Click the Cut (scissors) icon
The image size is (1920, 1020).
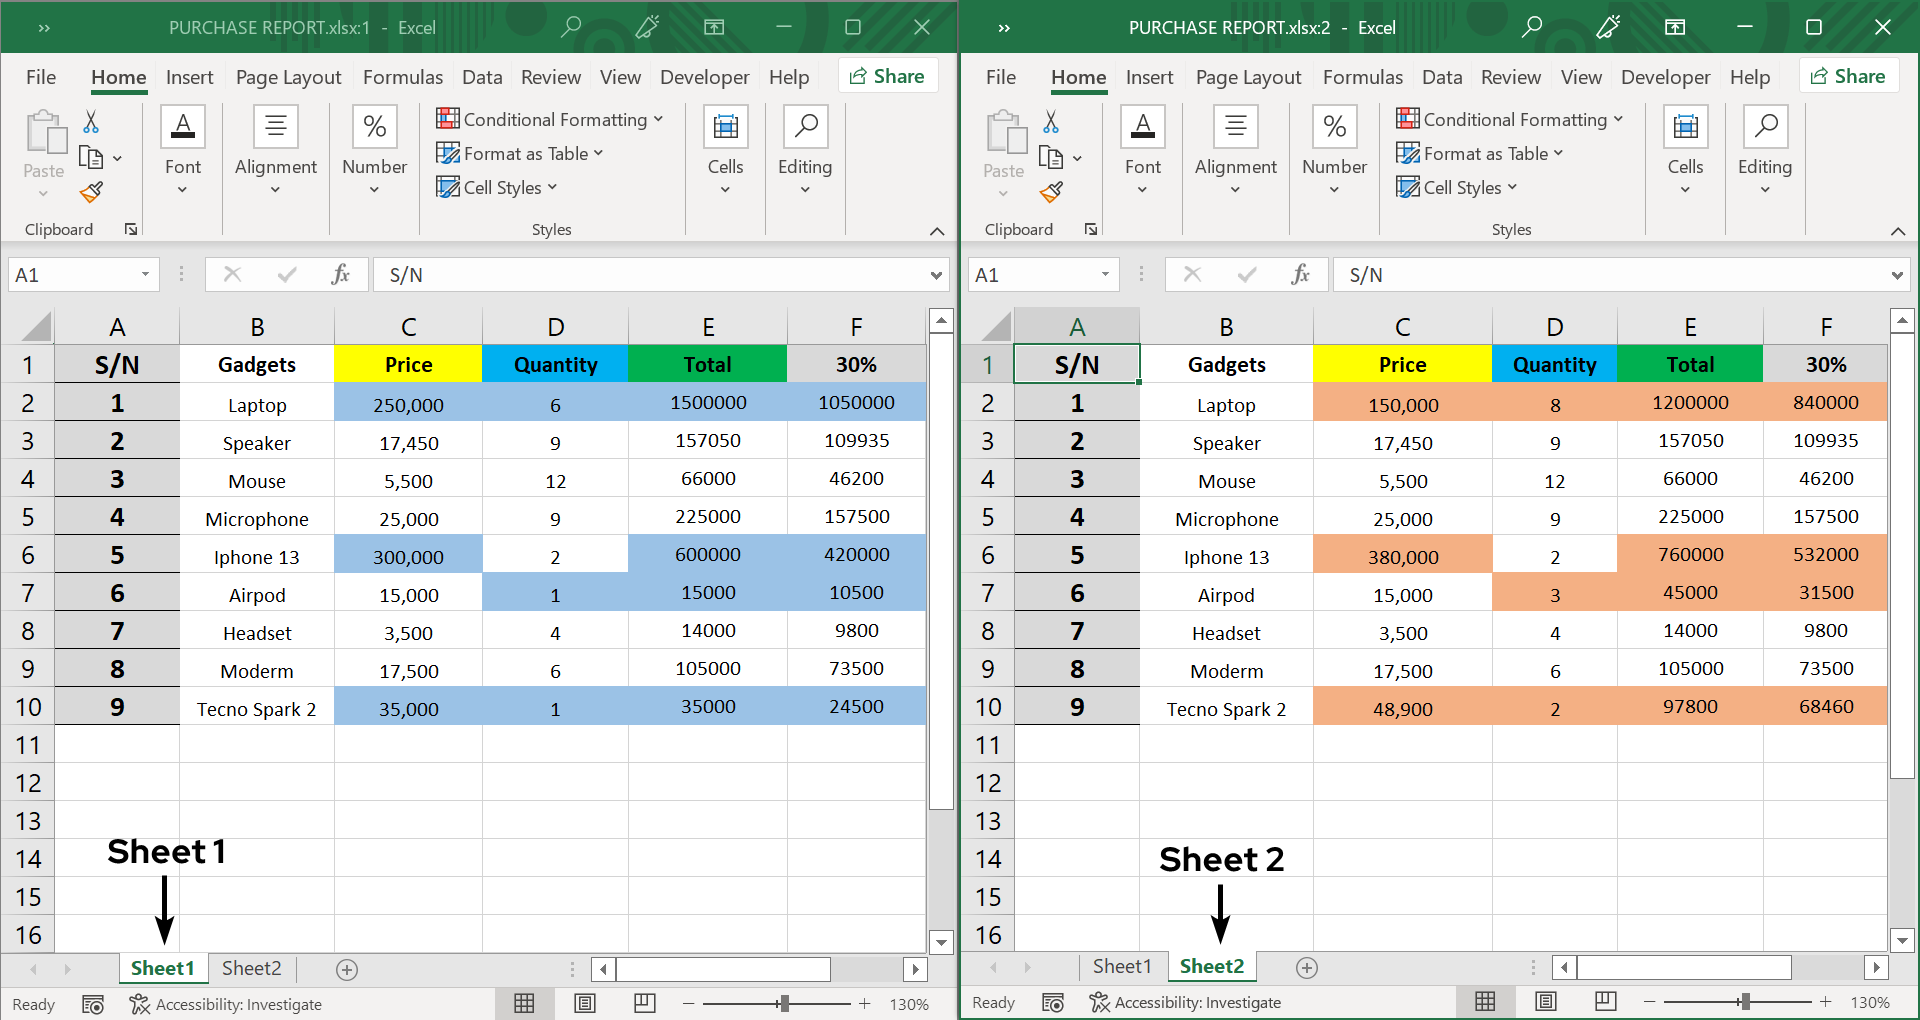(x=89, y=121)
